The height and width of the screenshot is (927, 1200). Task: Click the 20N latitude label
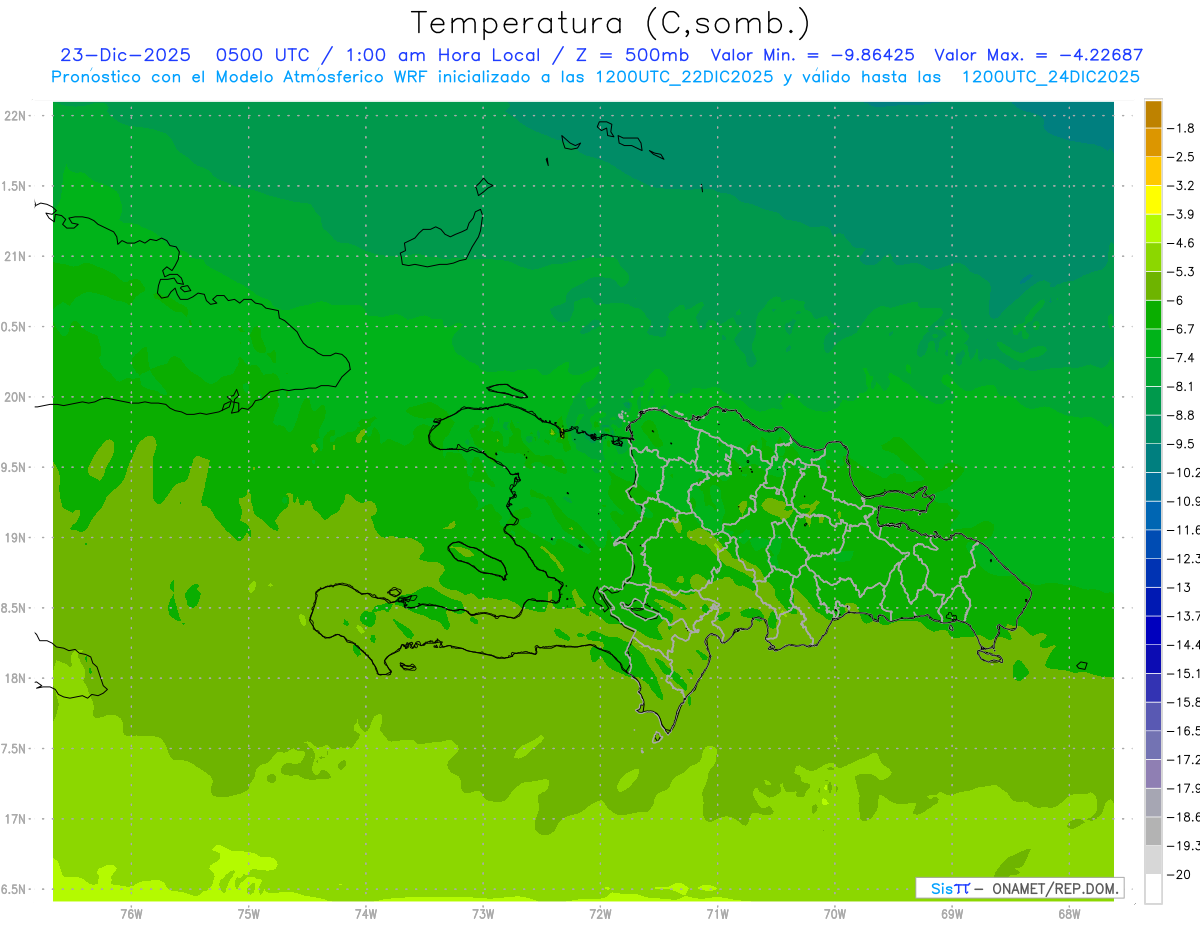tap(15, 397)
